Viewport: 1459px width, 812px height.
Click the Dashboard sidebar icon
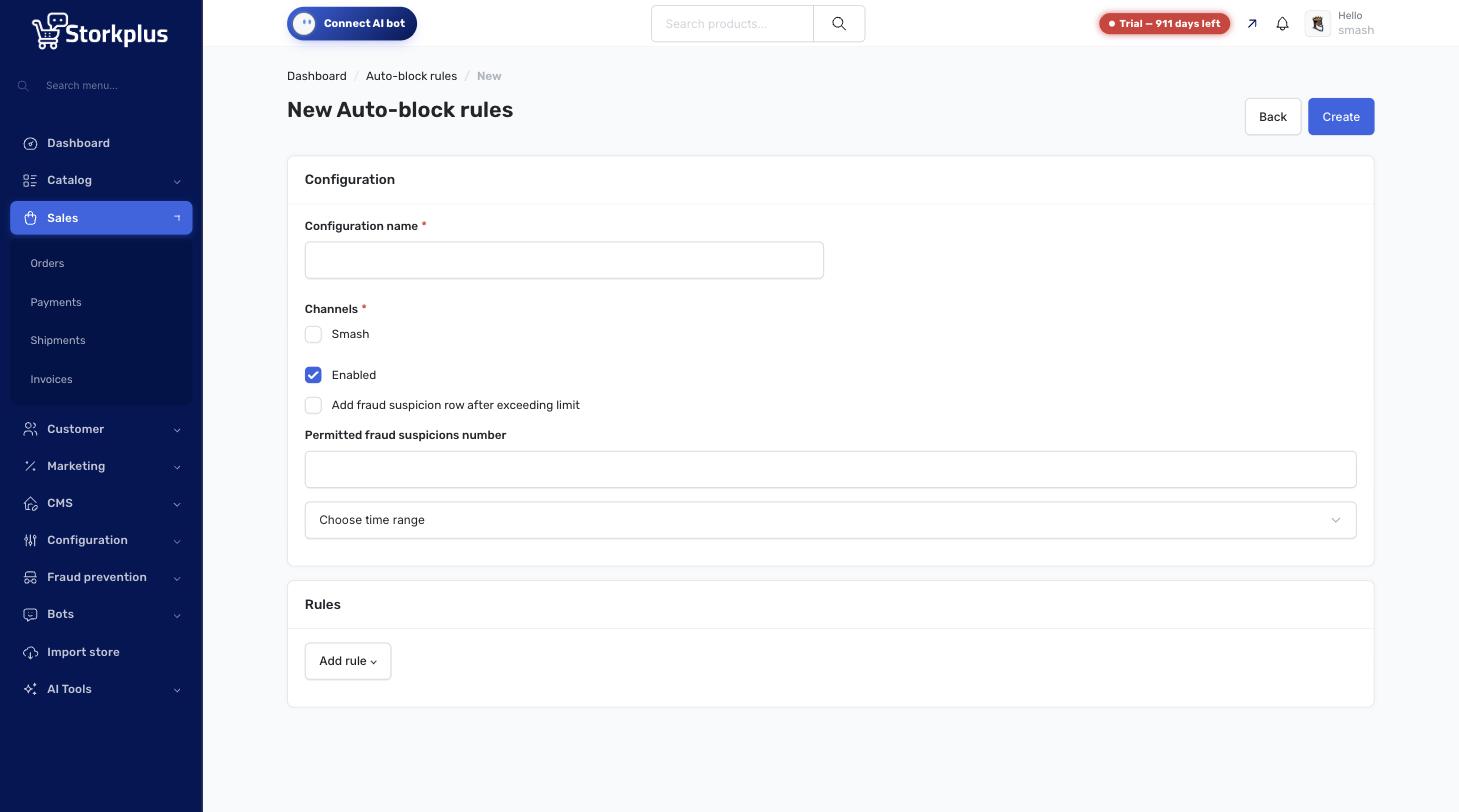click(x=30, y=143)
